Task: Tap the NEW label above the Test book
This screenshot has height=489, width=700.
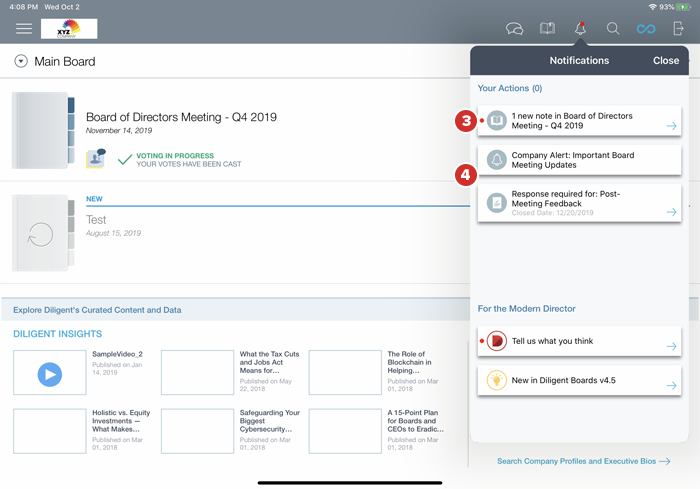Action: tap(94, 199)
